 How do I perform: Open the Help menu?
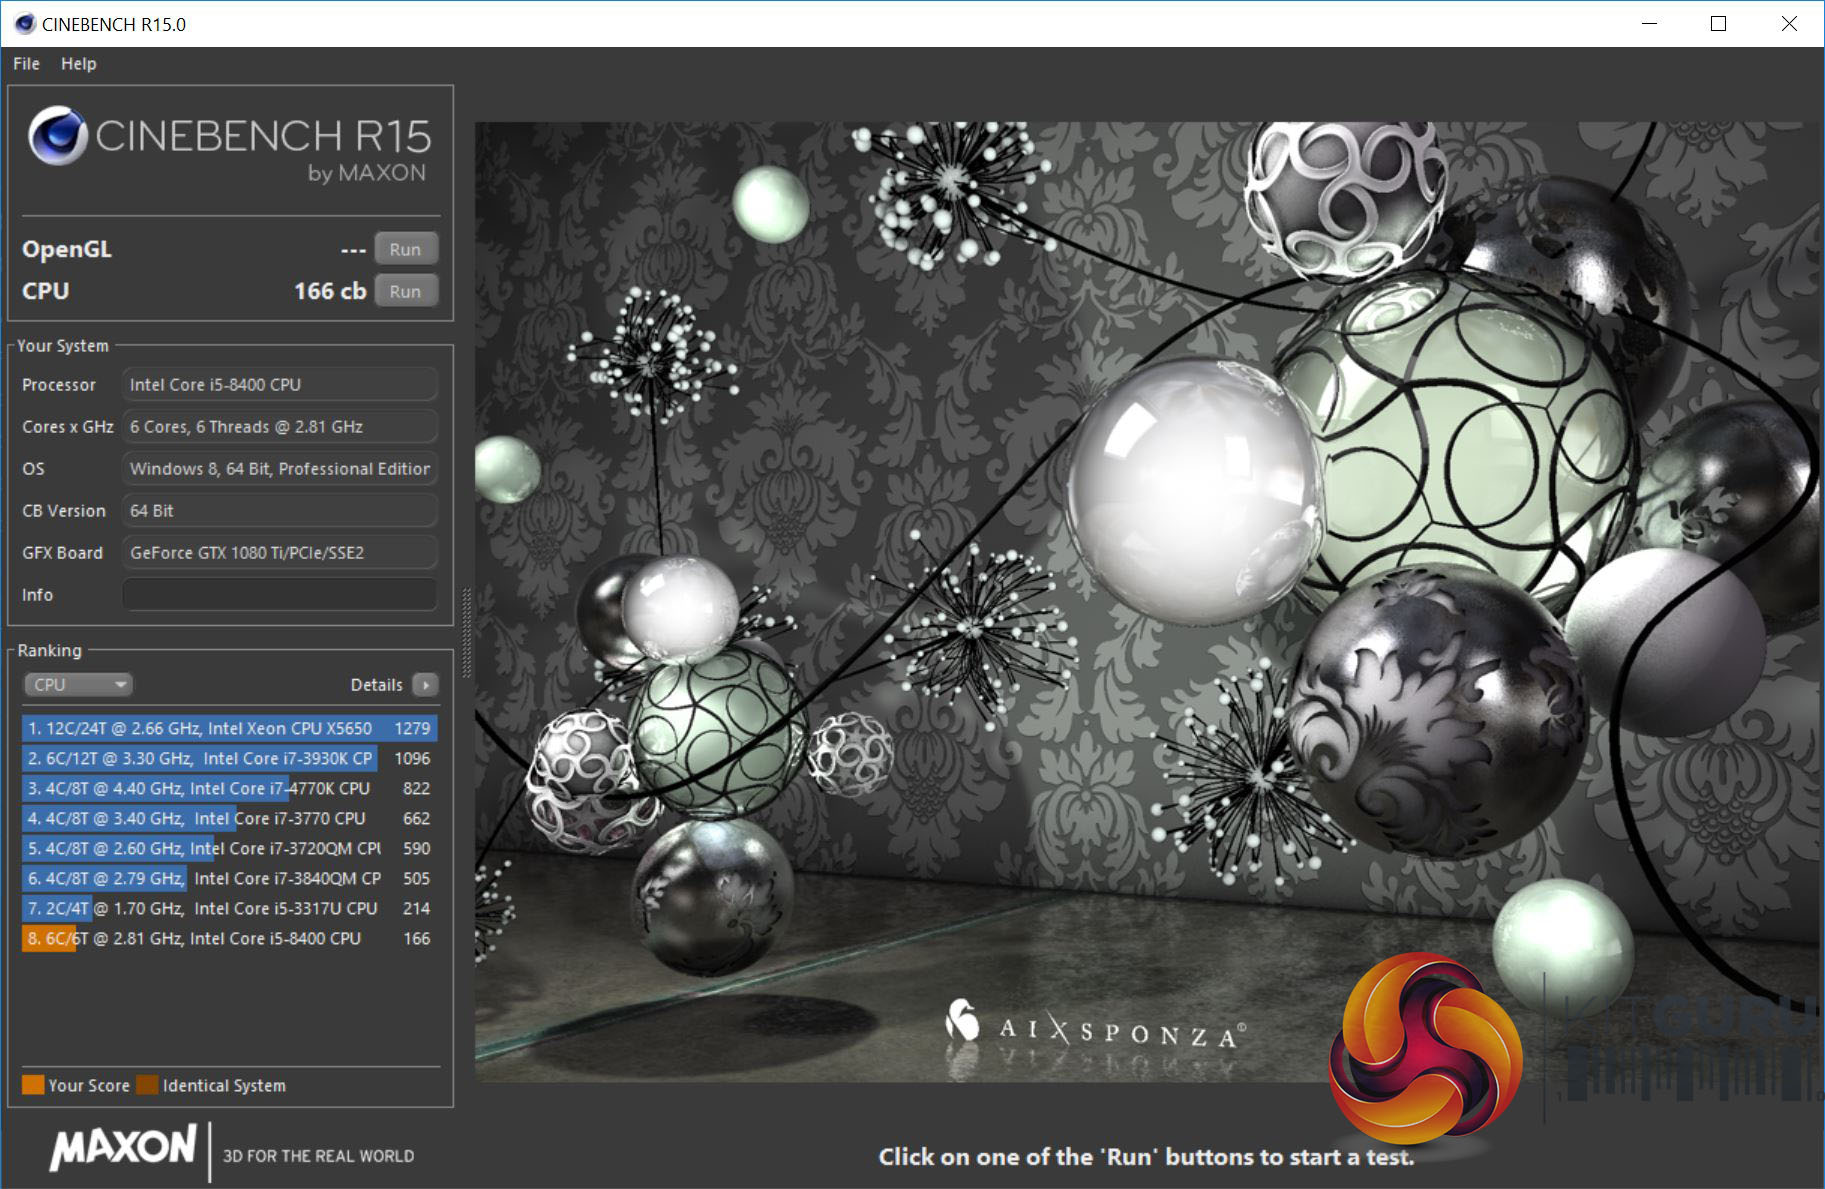(78, 64)
